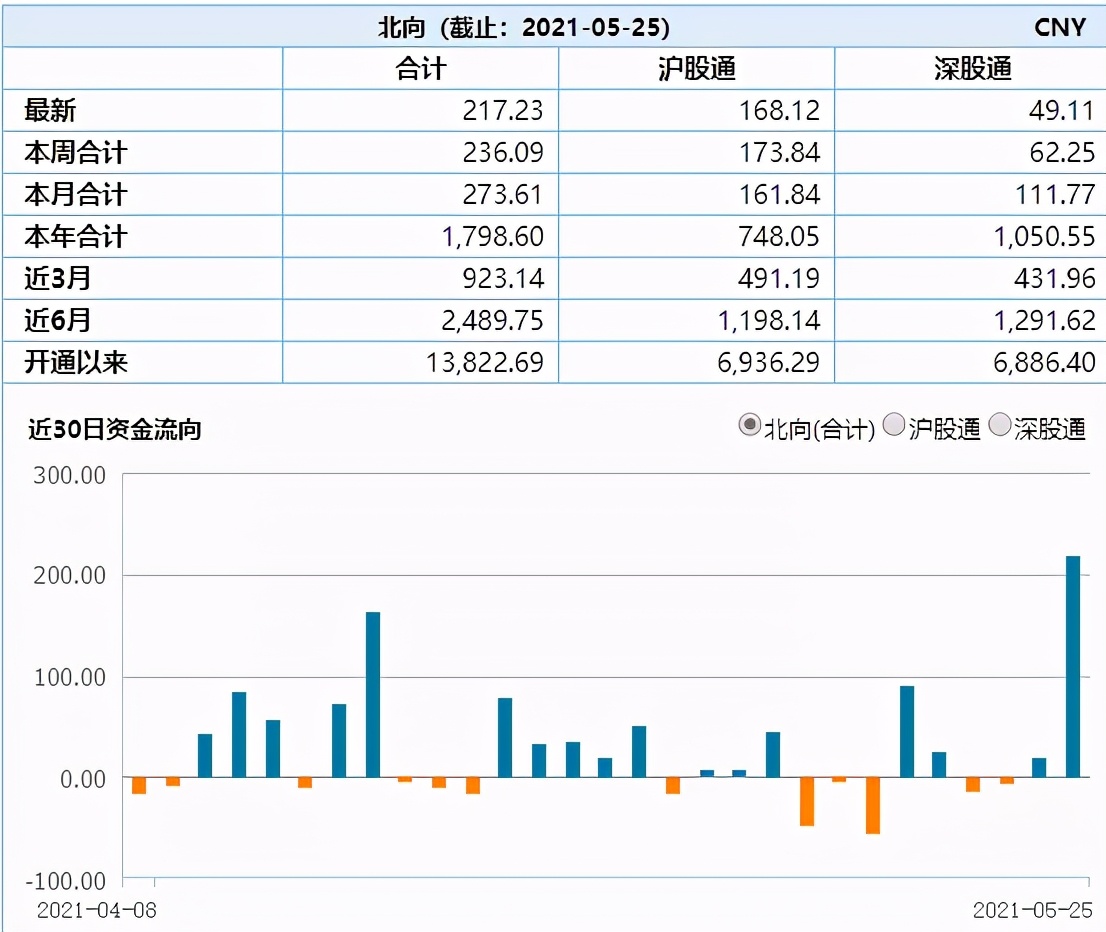1106x932 pixels.
Task: Click the 最新 row label
Action: point(50,110)
